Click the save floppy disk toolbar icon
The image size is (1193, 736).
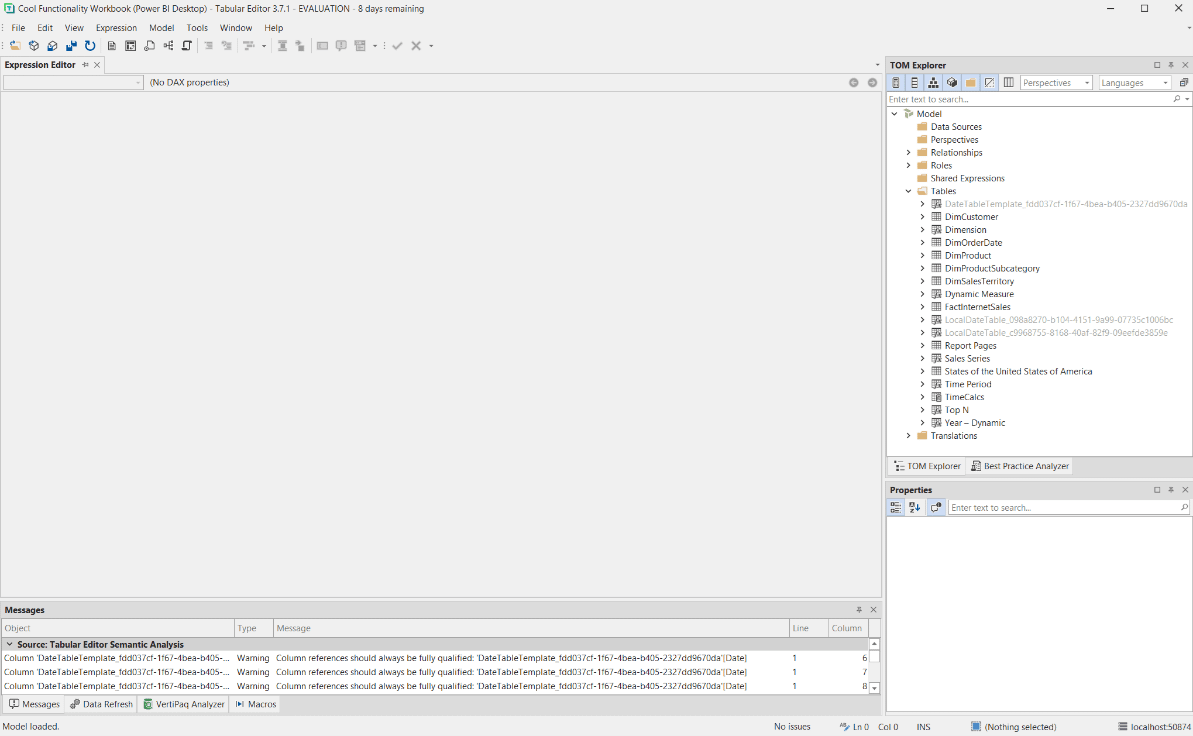click(71, 46)
